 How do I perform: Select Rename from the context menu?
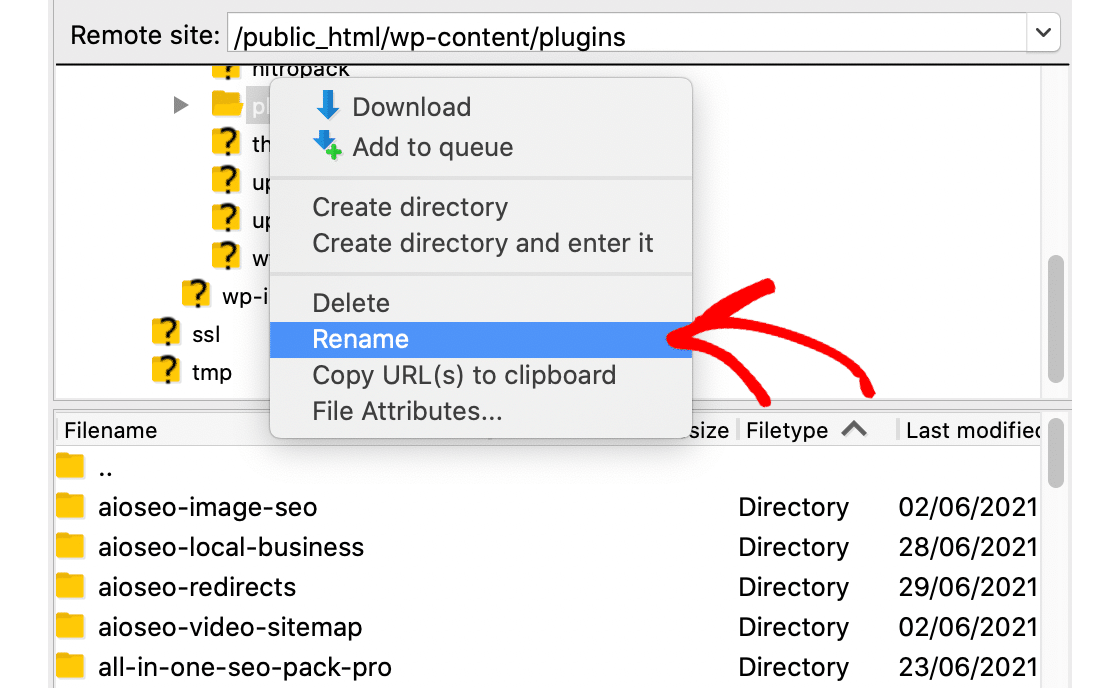[360, 339]
